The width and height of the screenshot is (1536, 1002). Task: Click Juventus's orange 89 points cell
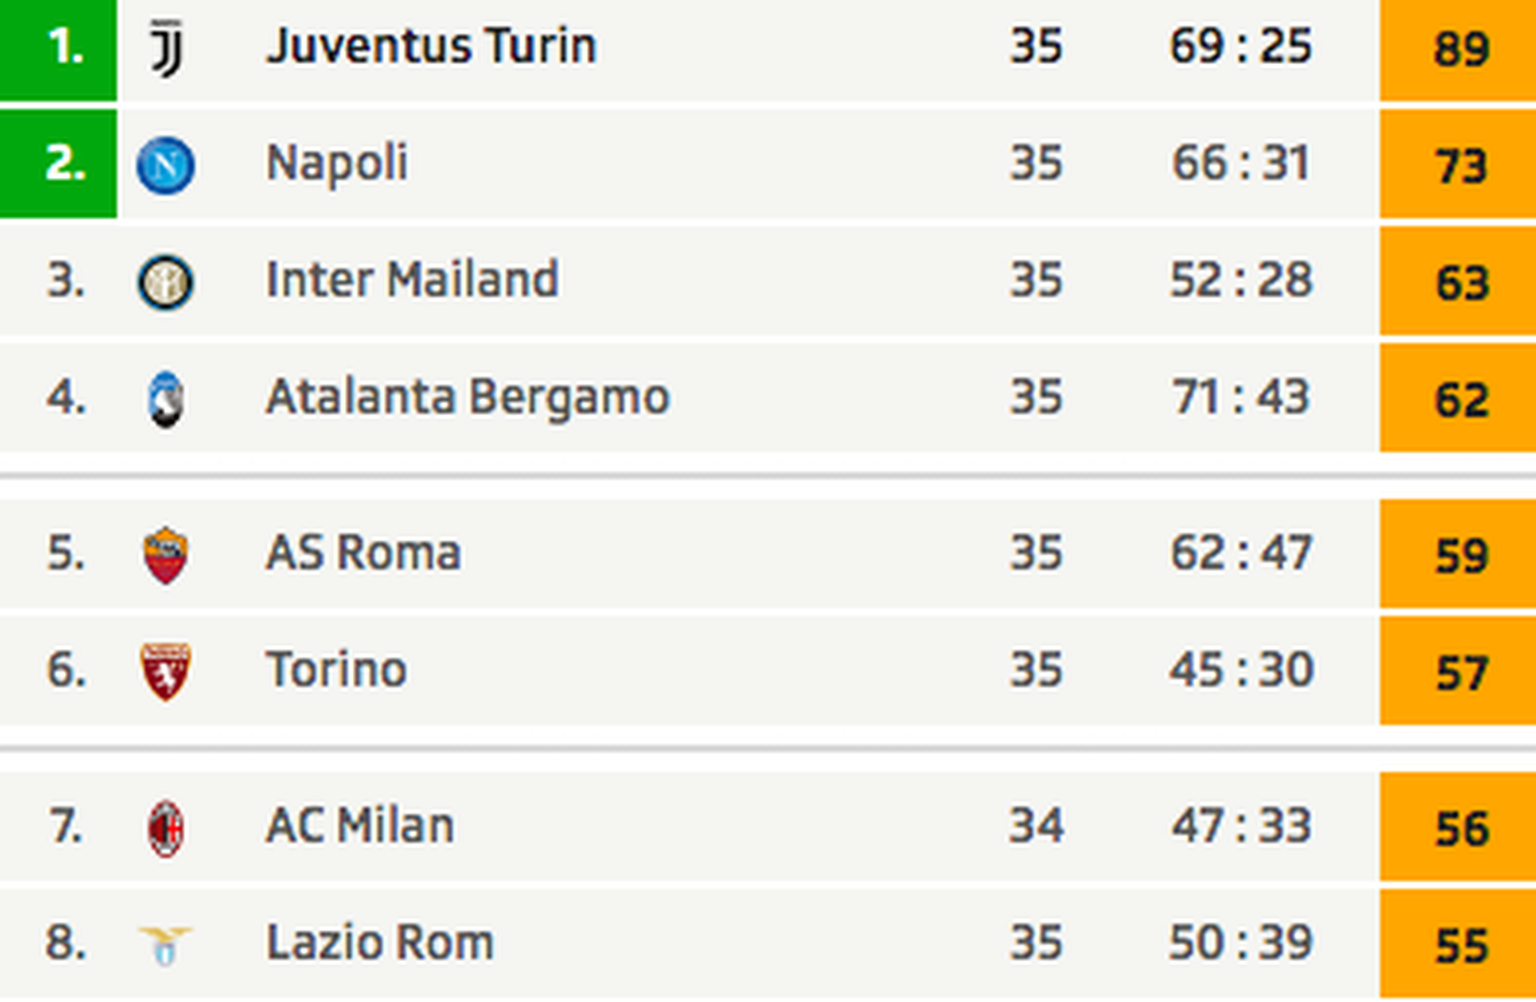[x=1458, y=49]
